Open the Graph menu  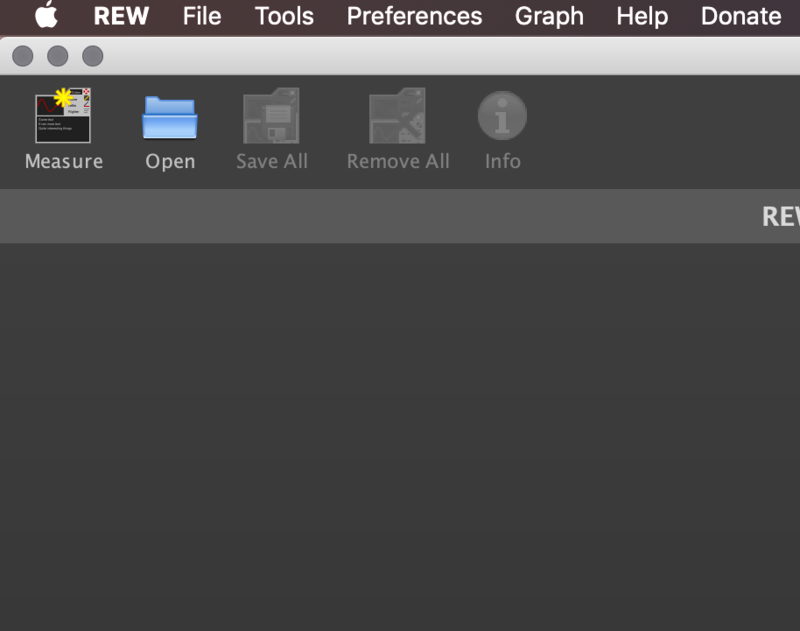549,16
